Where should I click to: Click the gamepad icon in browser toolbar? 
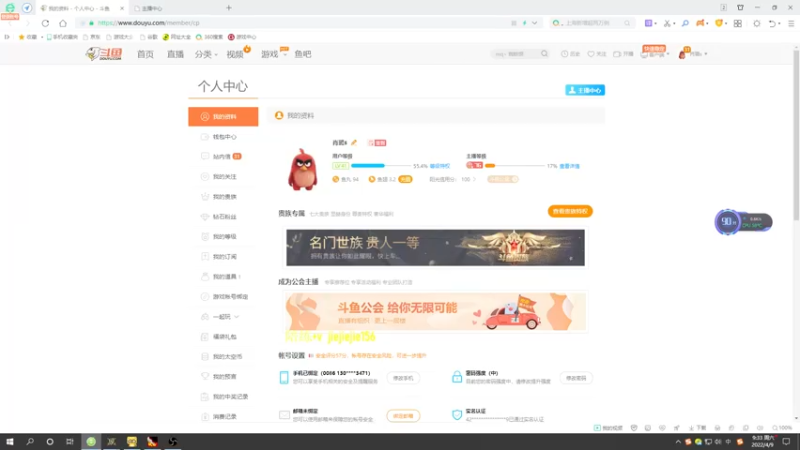pyautogui.click(x=701, y=23)
